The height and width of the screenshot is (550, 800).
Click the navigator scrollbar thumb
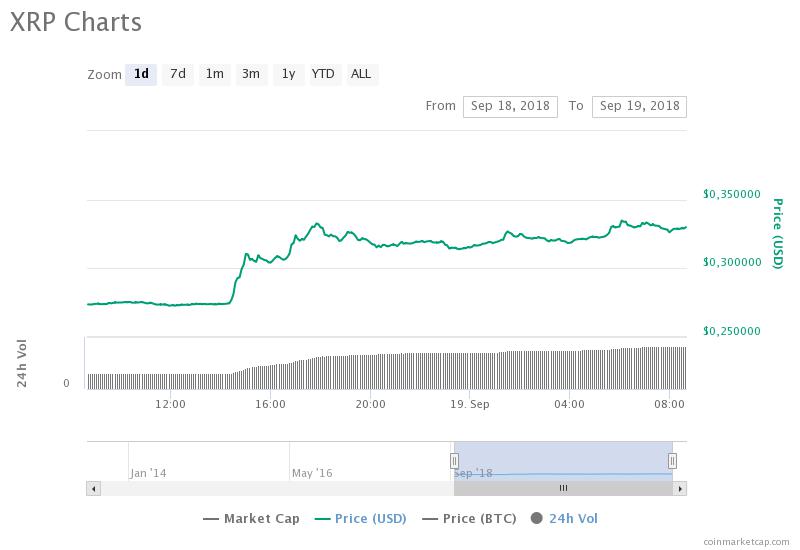tap(563, 488)
